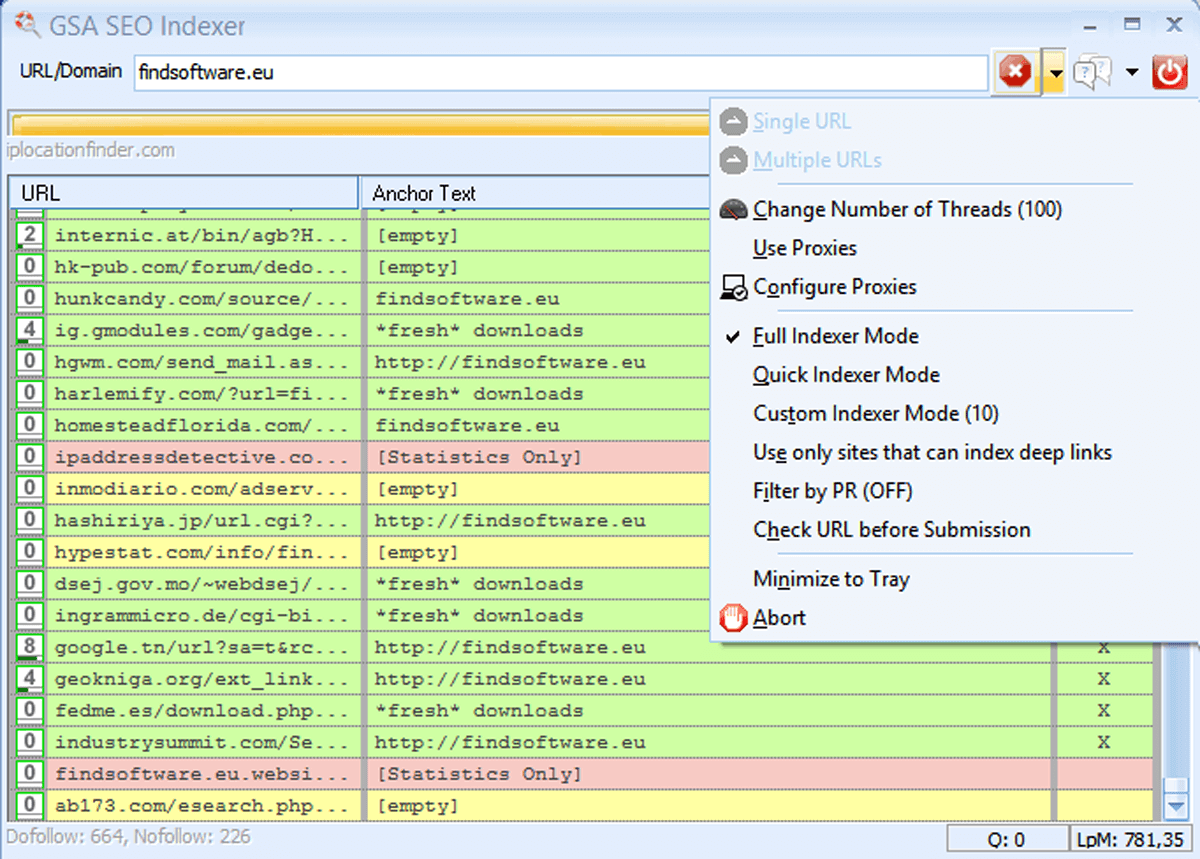Open the dropdown arrow next to help icon

coord(1132,72)
